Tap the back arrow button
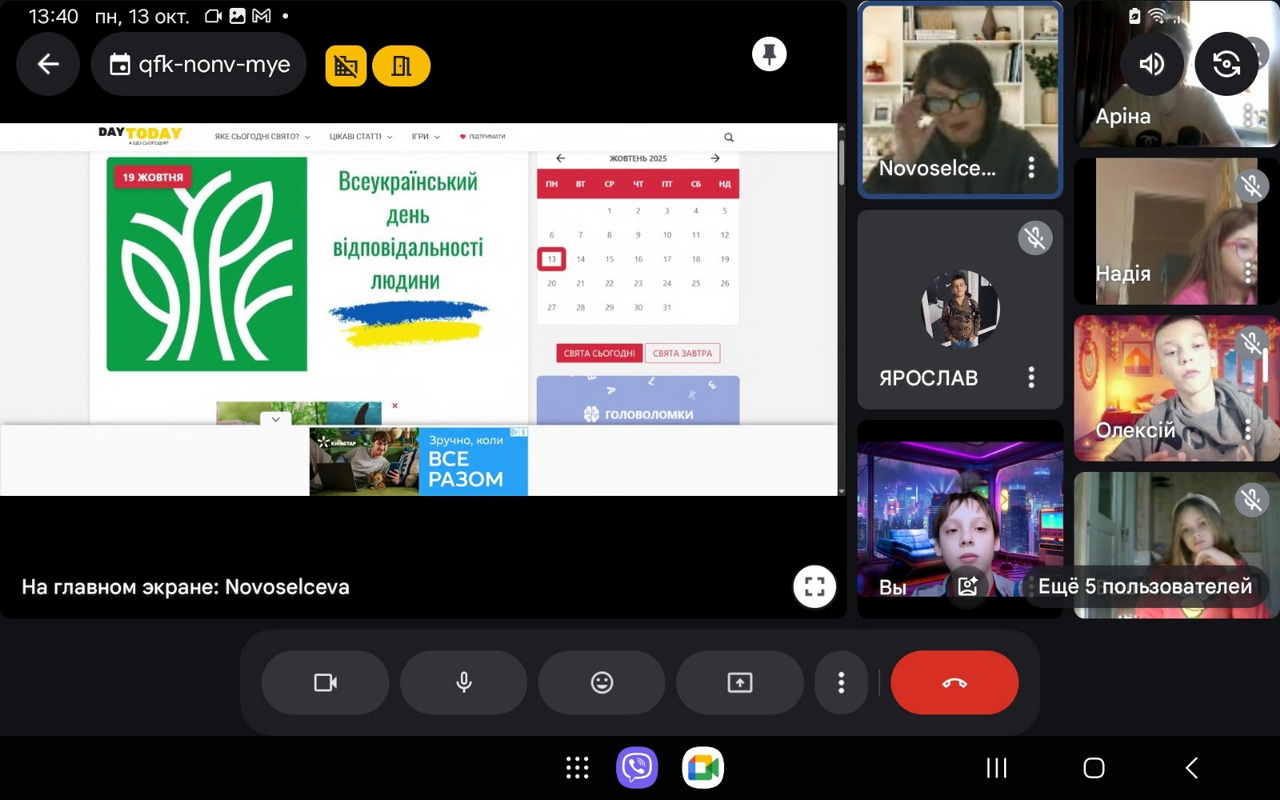The image size is (1280, 800). (x=48, y=65)
